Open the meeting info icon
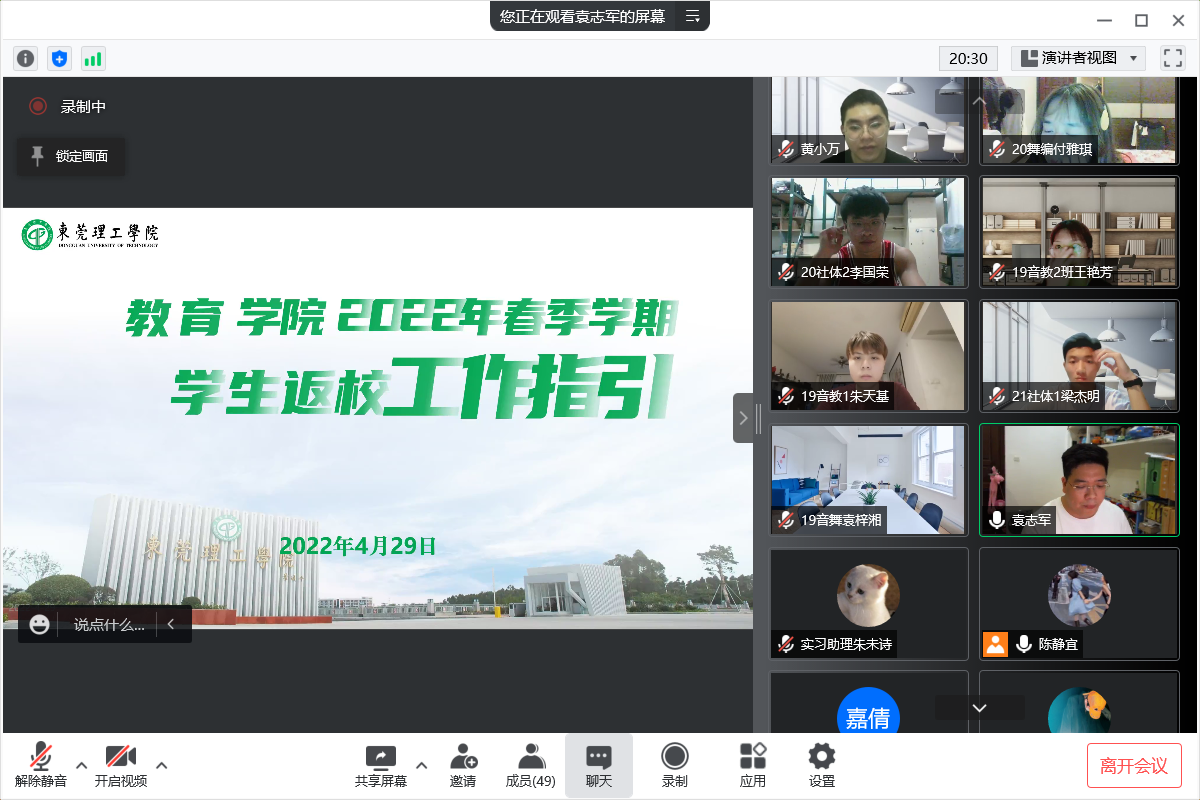1200x800 pixels. (x=25, y=59)
